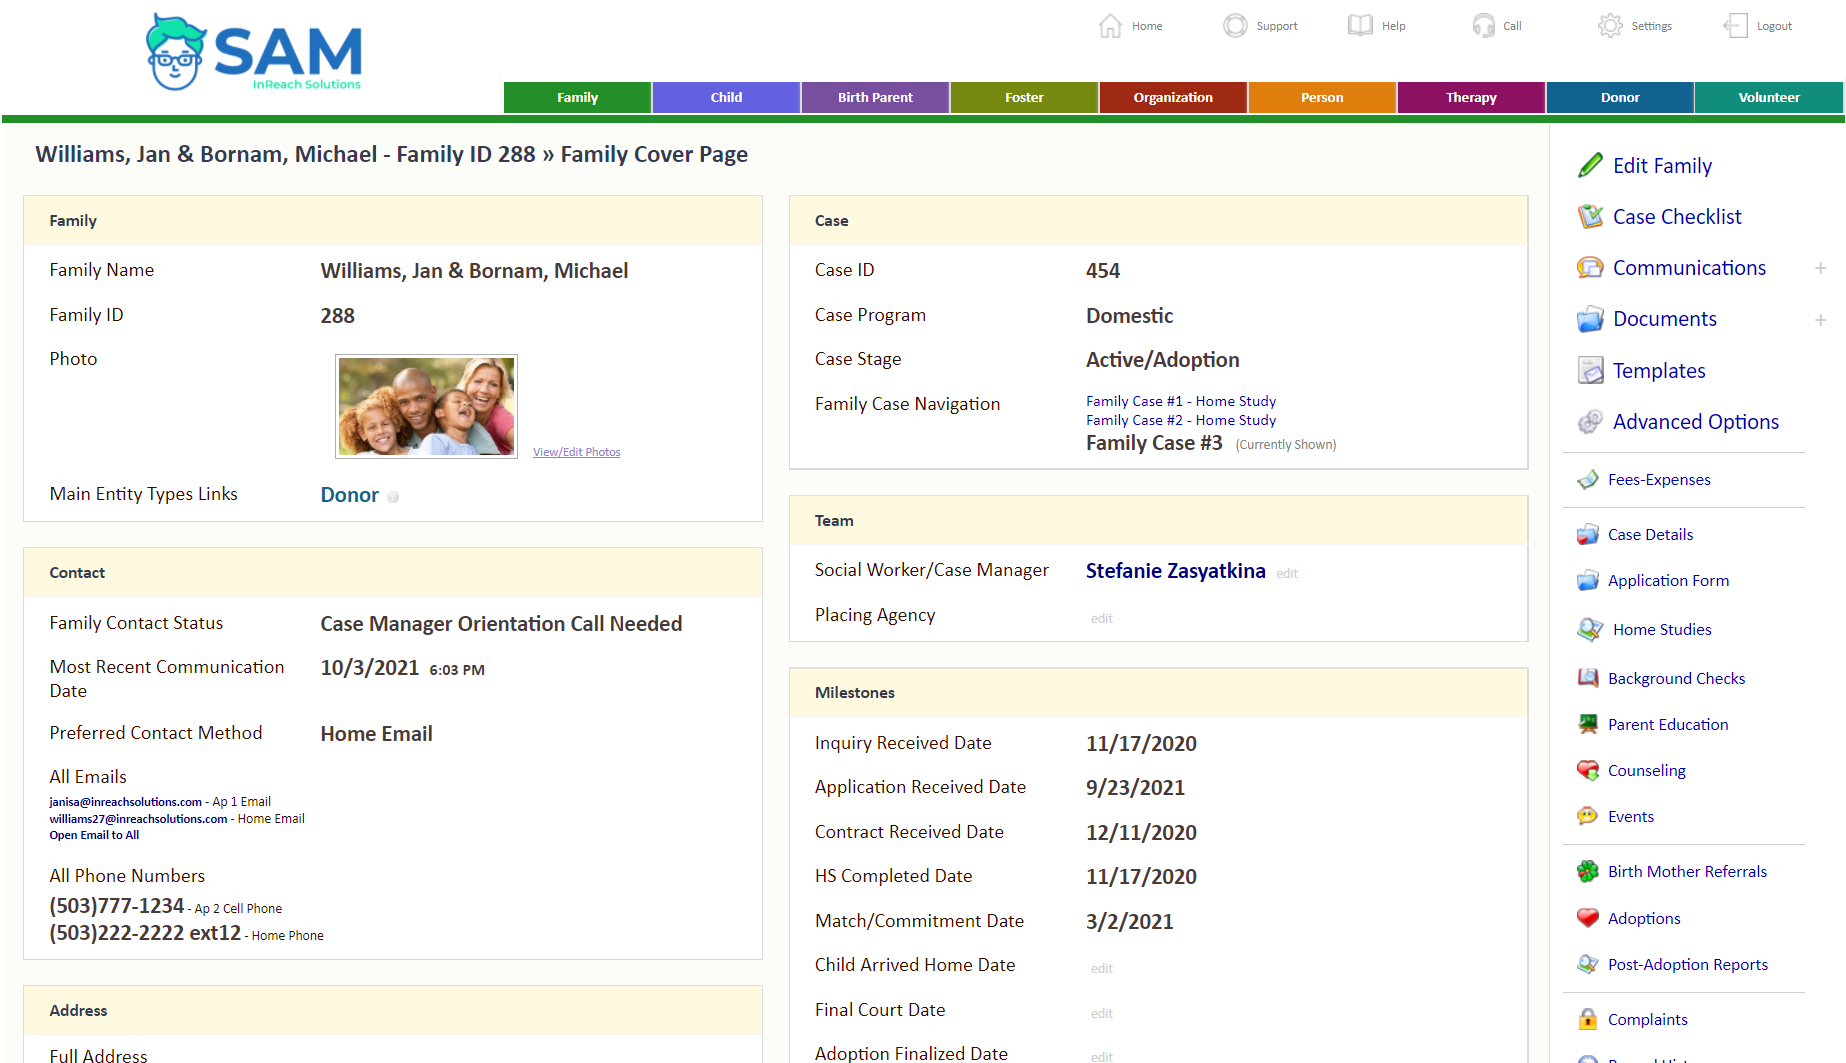Click the Events icon
The width and height of the screenshot is (1846, 1063).
(x=1588, y=817)
